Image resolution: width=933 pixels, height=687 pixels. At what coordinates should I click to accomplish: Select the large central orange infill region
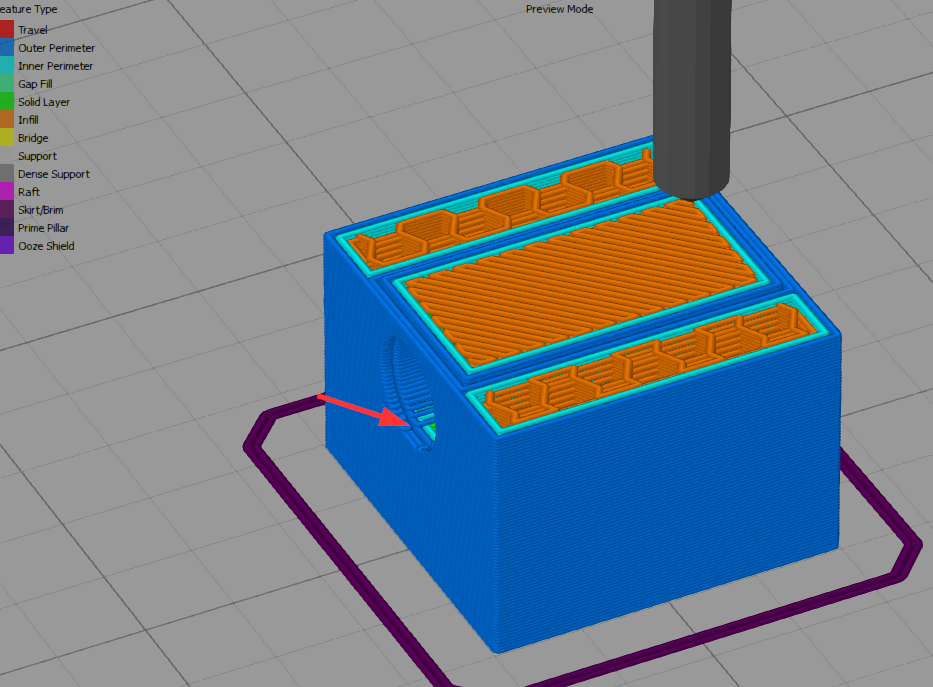[x=577, y=283]
